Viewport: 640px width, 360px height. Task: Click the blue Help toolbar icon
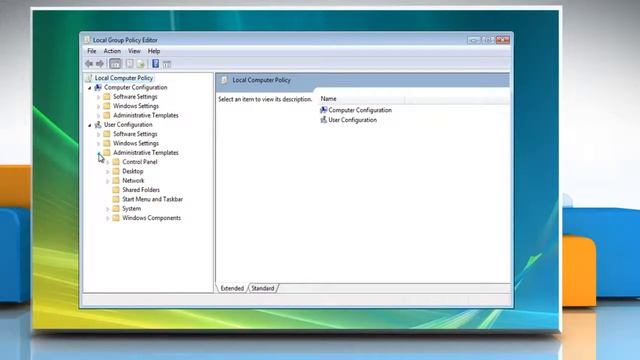(x=156, y=64)
